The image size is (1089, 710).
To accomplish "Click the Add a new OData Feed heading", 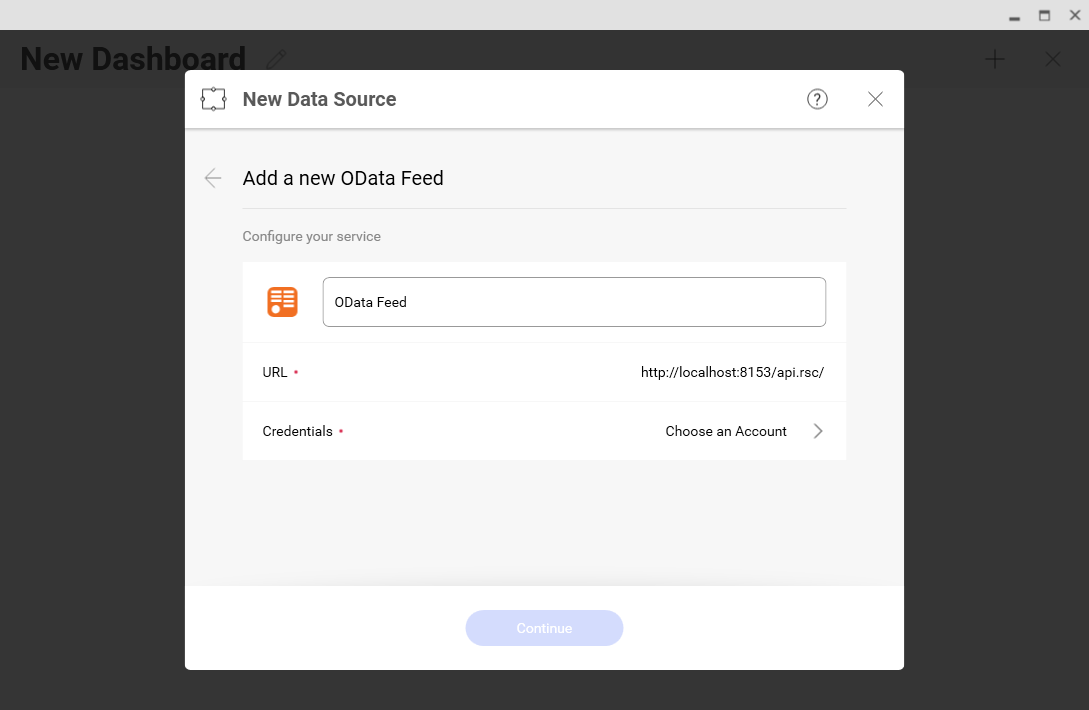I will (x=343, y=178).
